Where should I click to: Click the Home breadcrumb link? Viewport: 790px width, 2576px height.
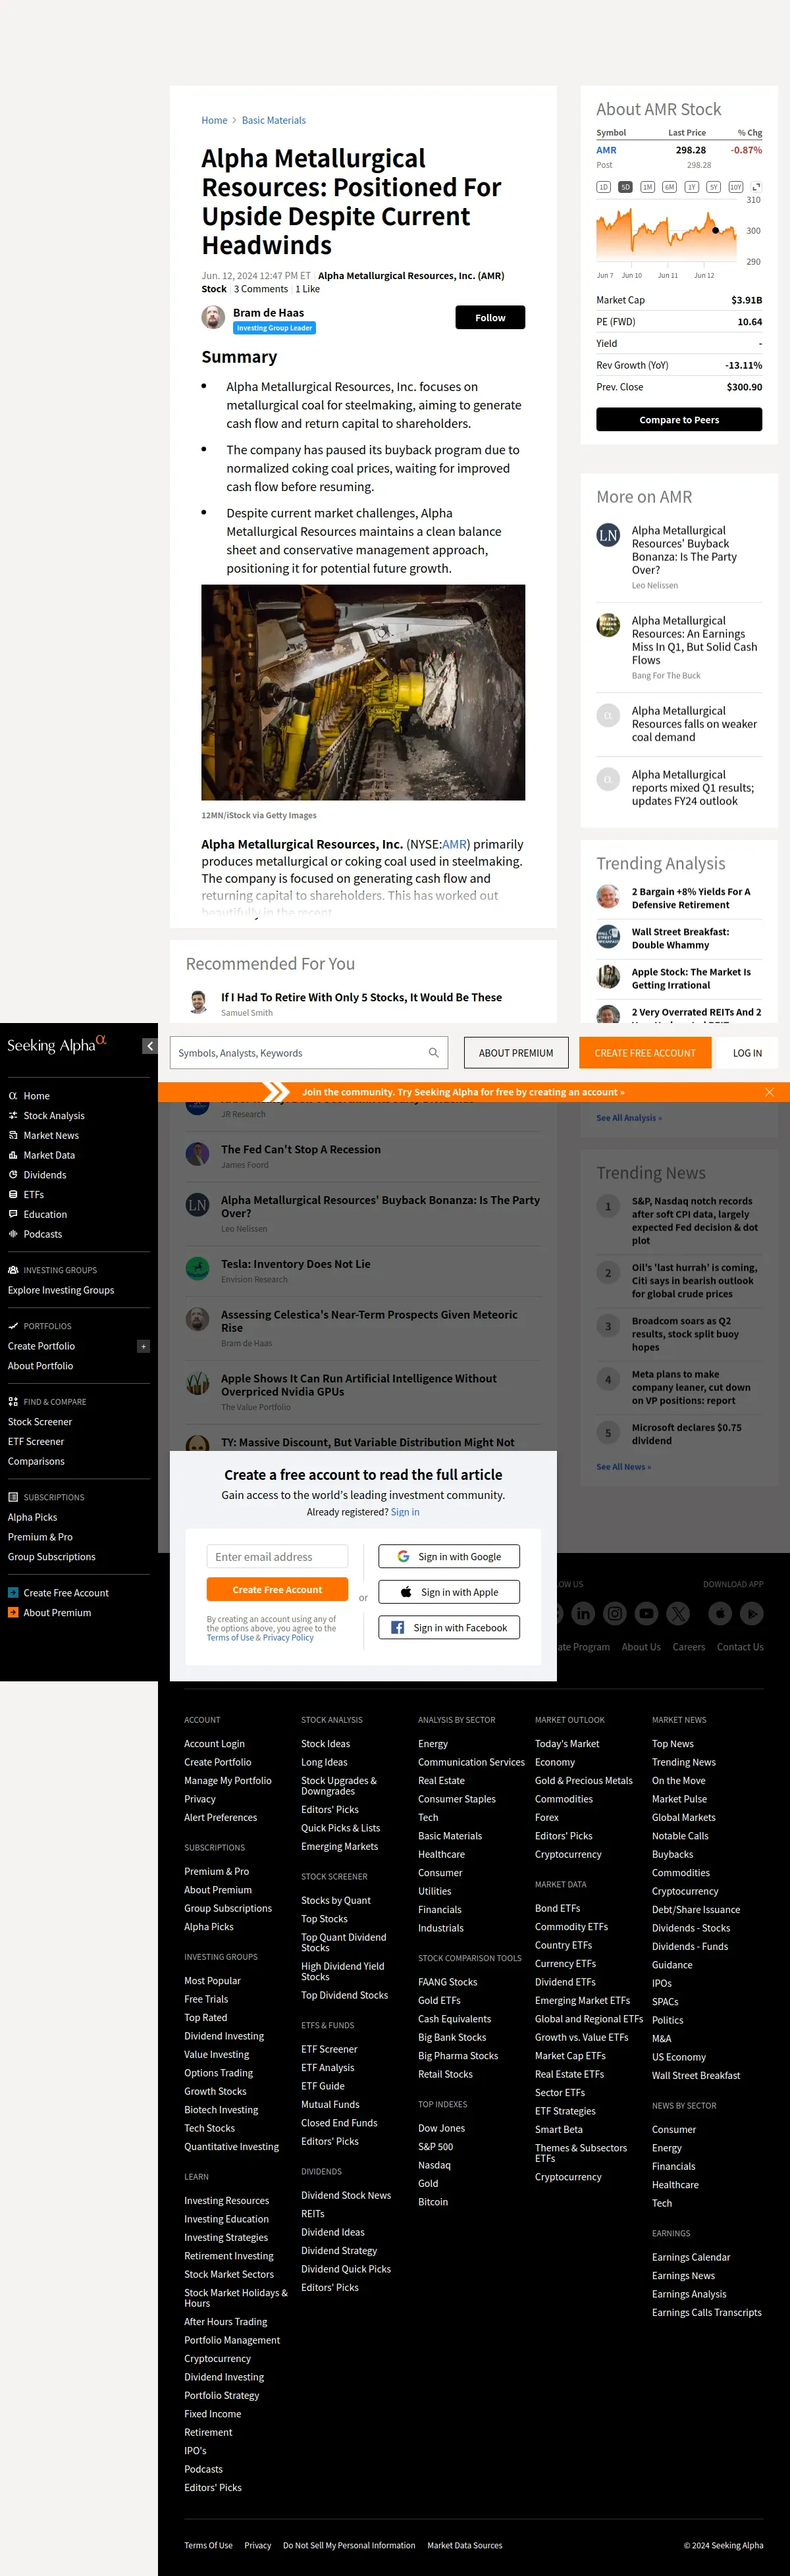coord(214,120)
